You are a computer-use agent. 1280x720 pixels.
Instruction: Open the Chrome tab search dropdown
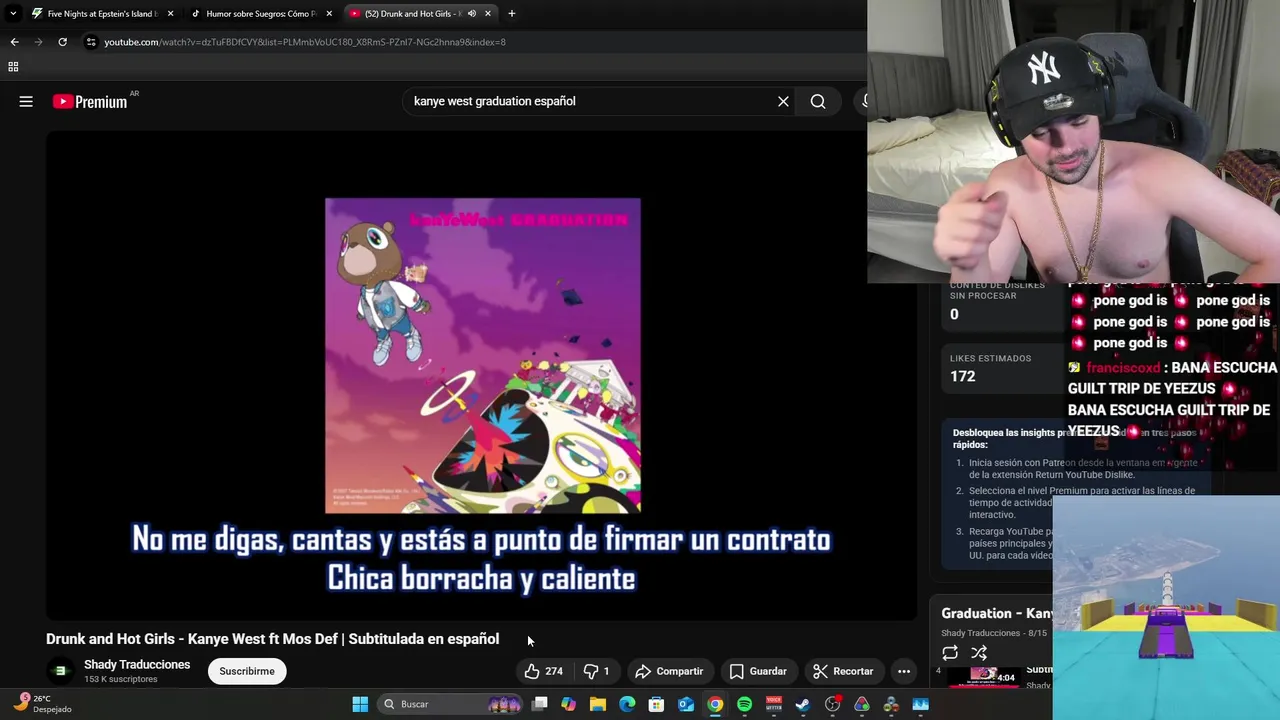[12, 14]
